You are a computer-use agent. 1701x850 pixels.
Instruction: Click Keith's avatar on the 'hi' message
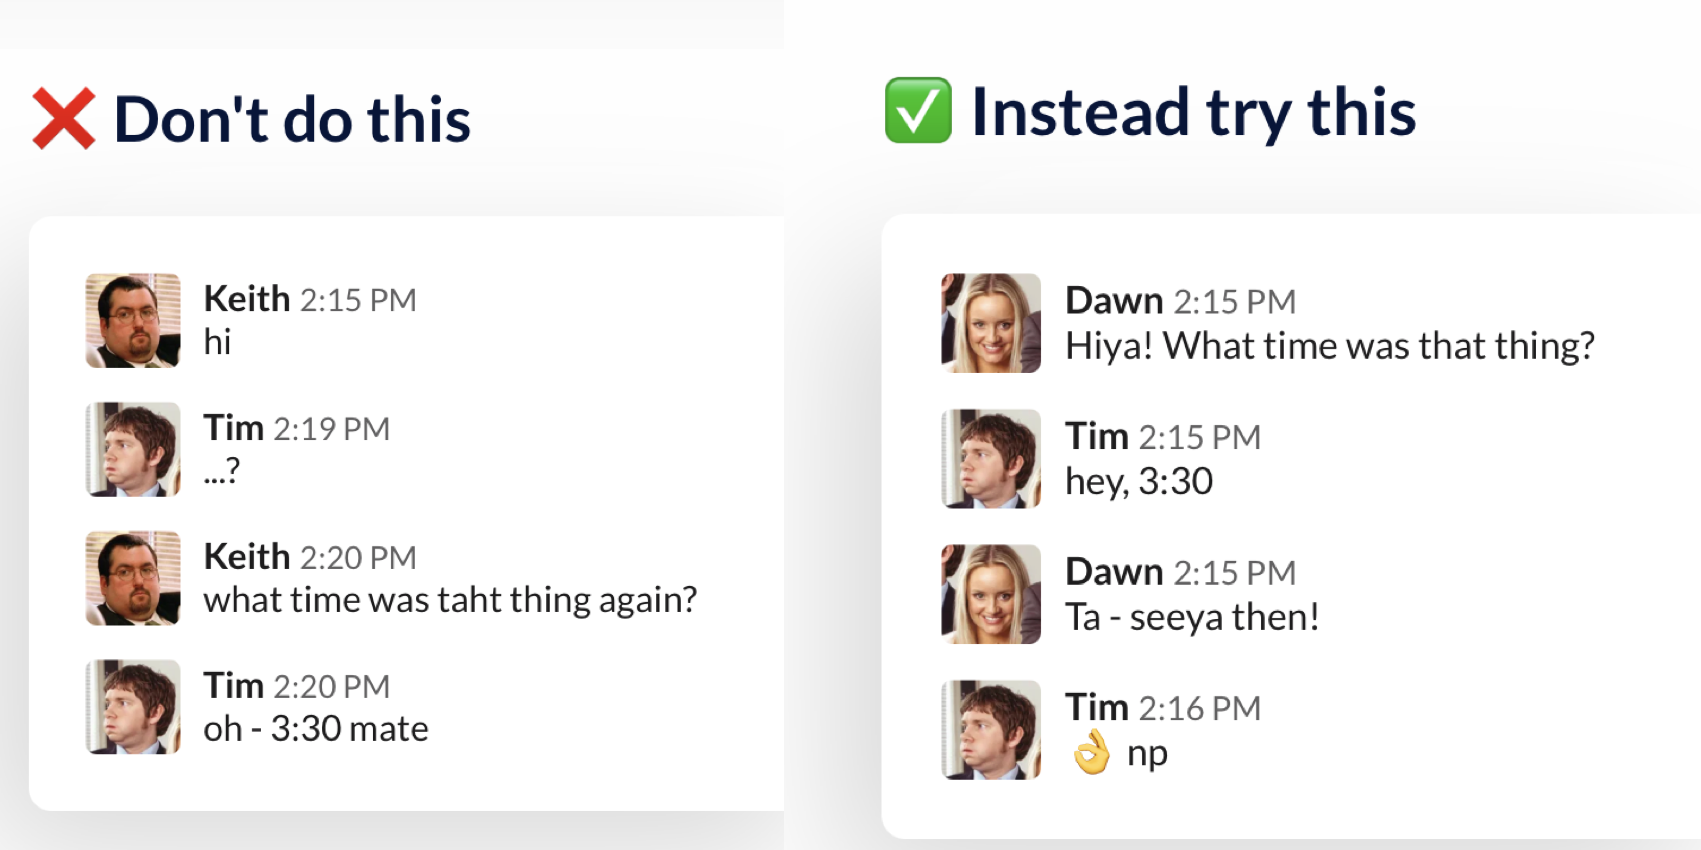(133, 321)
